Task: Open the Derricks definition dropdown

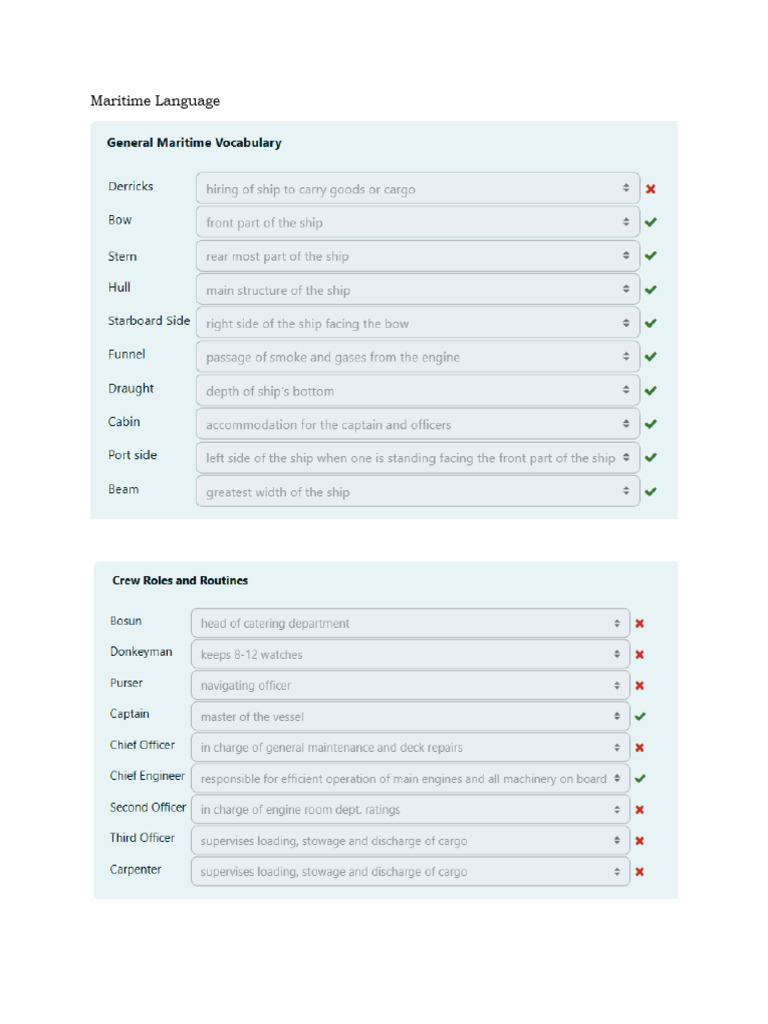Action: [417, 189]
